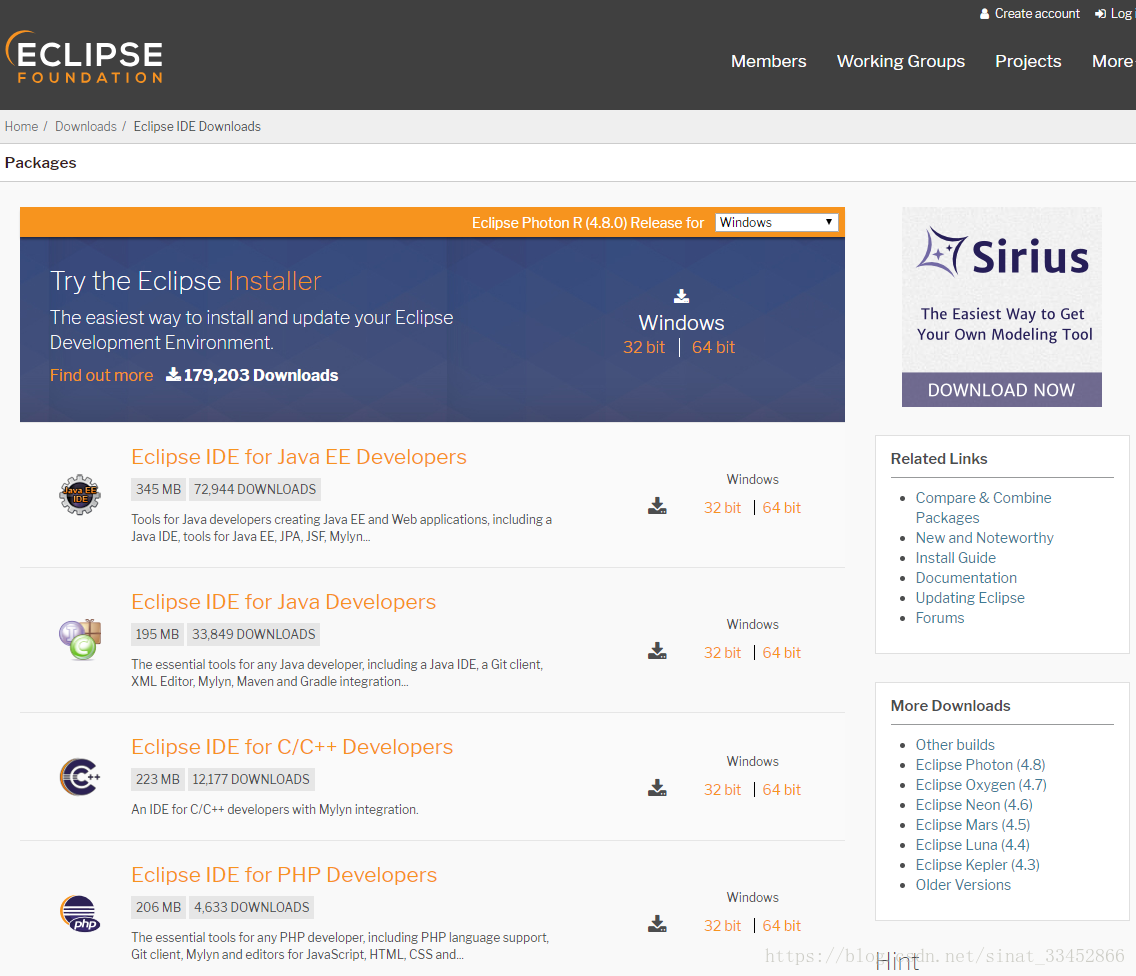Click the download icon above Windows installer
The height and width of the screenshot is (976, 1136).
[681, 296]
